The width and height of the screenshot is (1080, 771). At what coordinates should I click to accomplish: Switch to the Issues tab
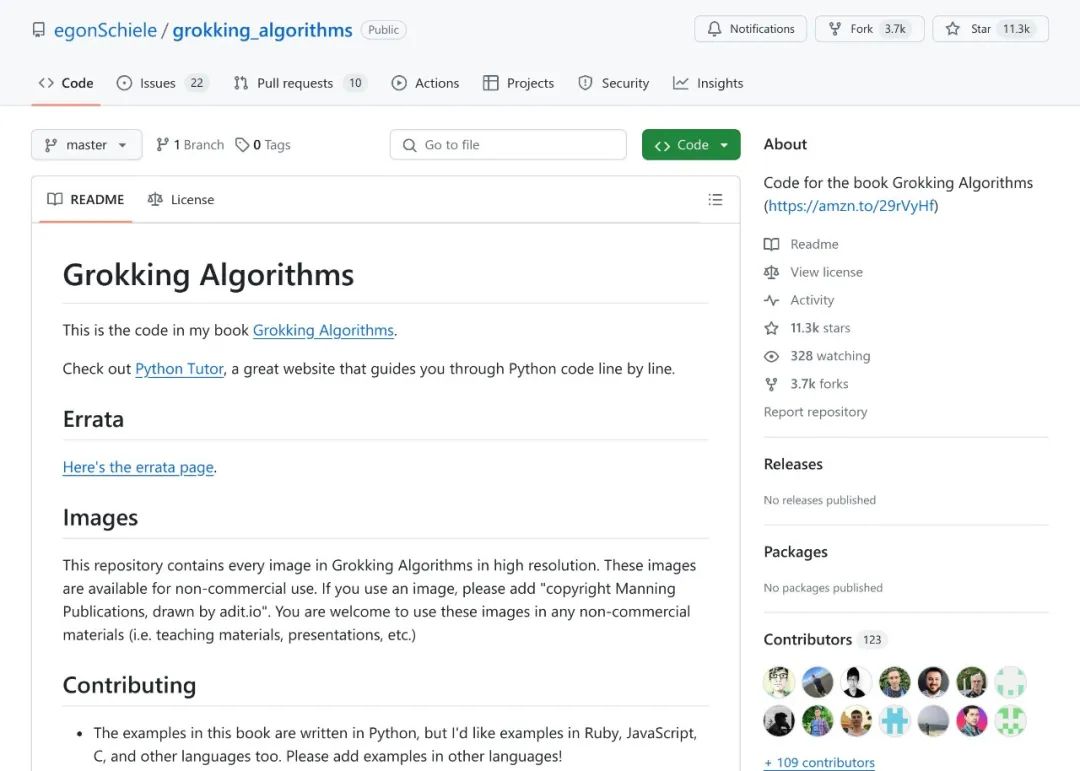tap(162, 83)
